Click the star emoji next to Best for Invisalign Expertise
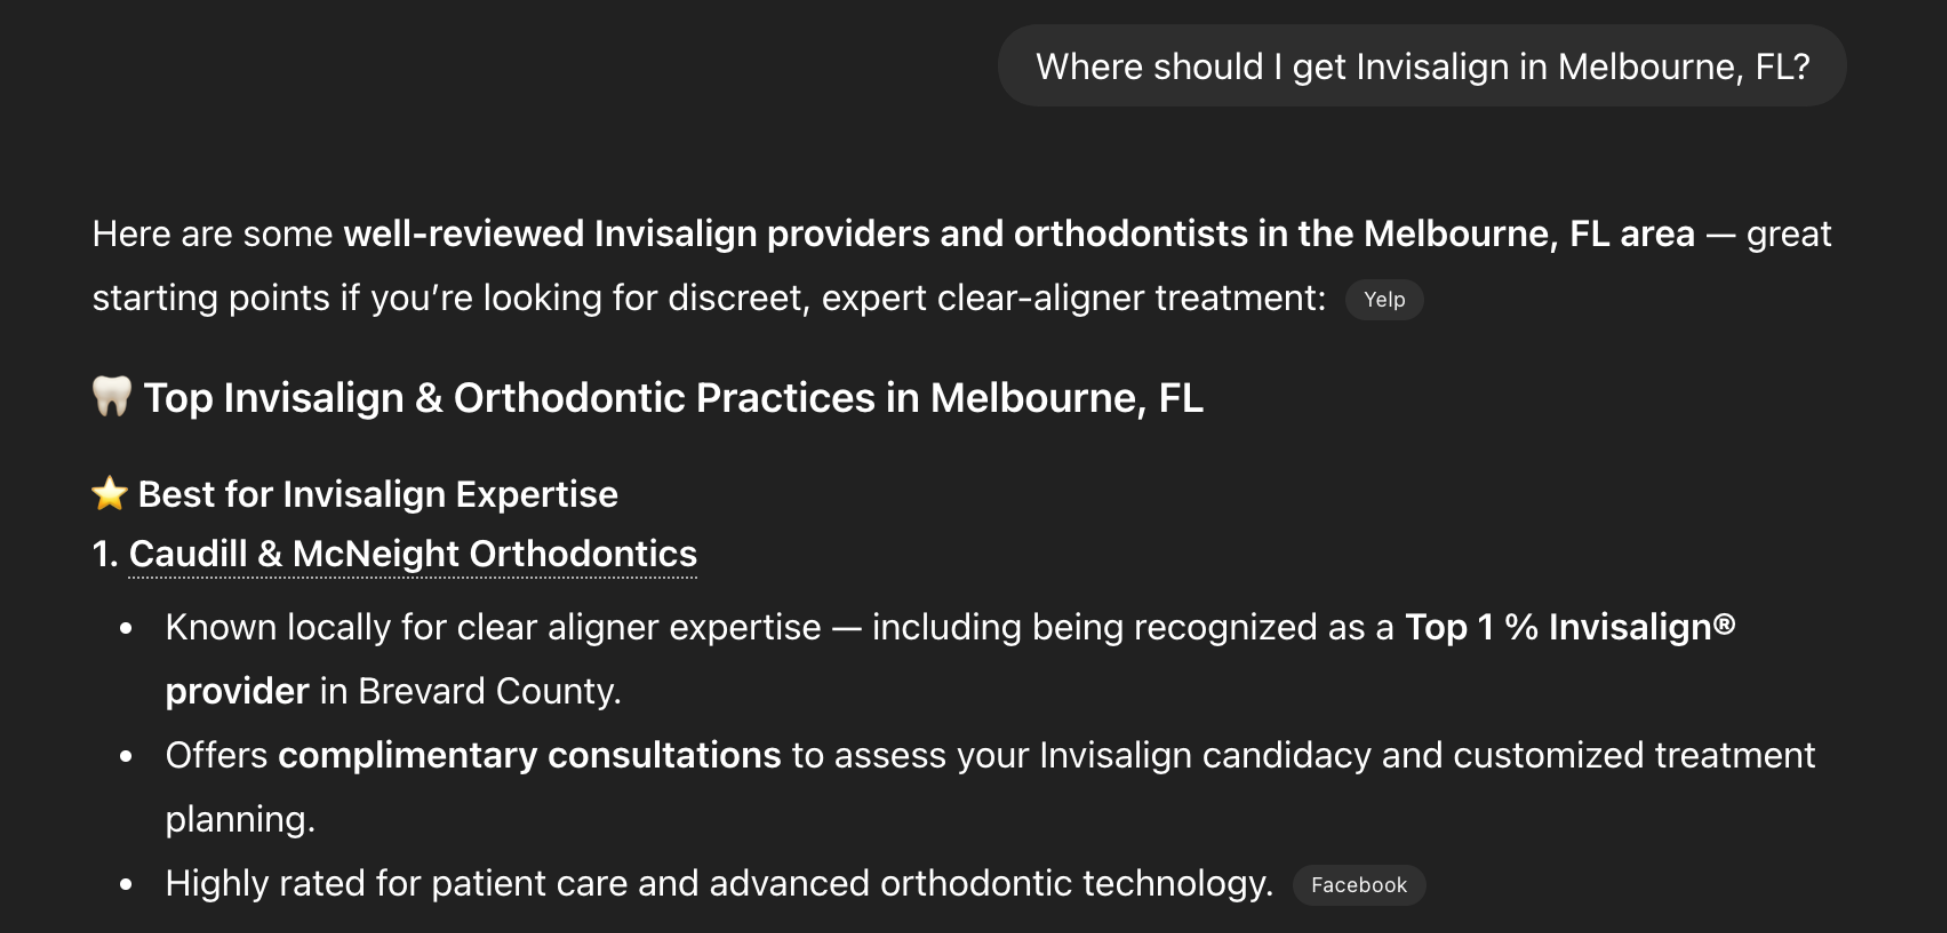The image size is (1947, 933). (110, 492)
